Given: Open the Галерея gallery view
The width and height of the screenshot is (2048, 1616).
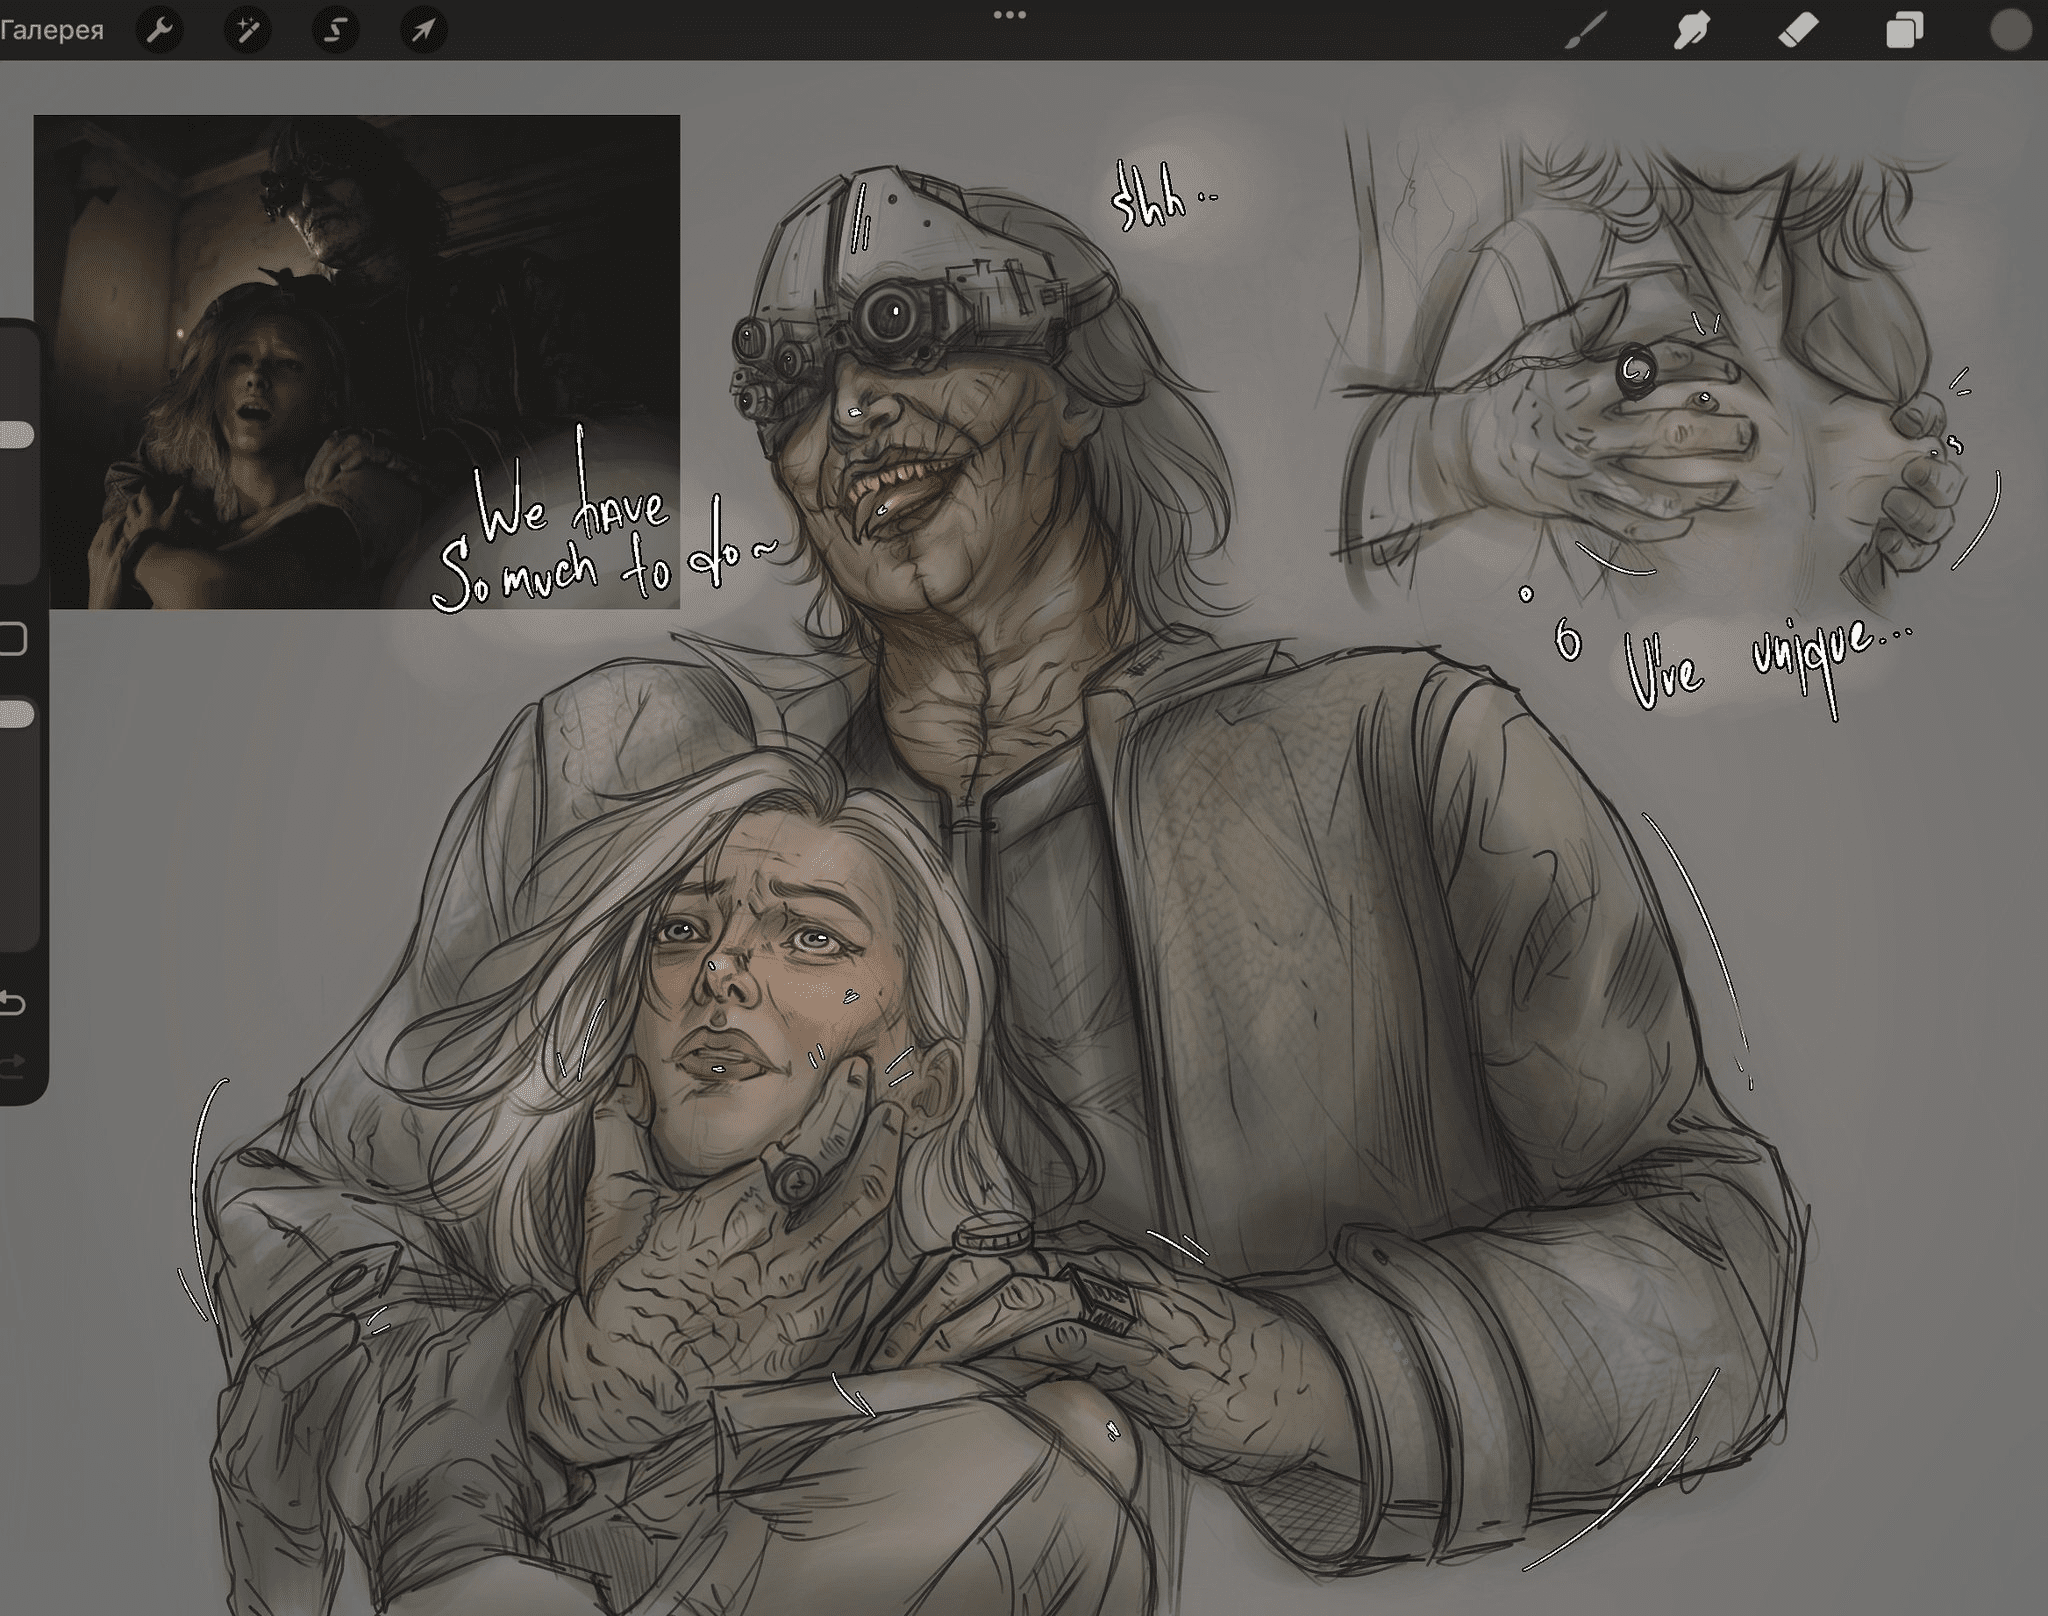Looking at the screenshot, I should click(x=50, y=30).
